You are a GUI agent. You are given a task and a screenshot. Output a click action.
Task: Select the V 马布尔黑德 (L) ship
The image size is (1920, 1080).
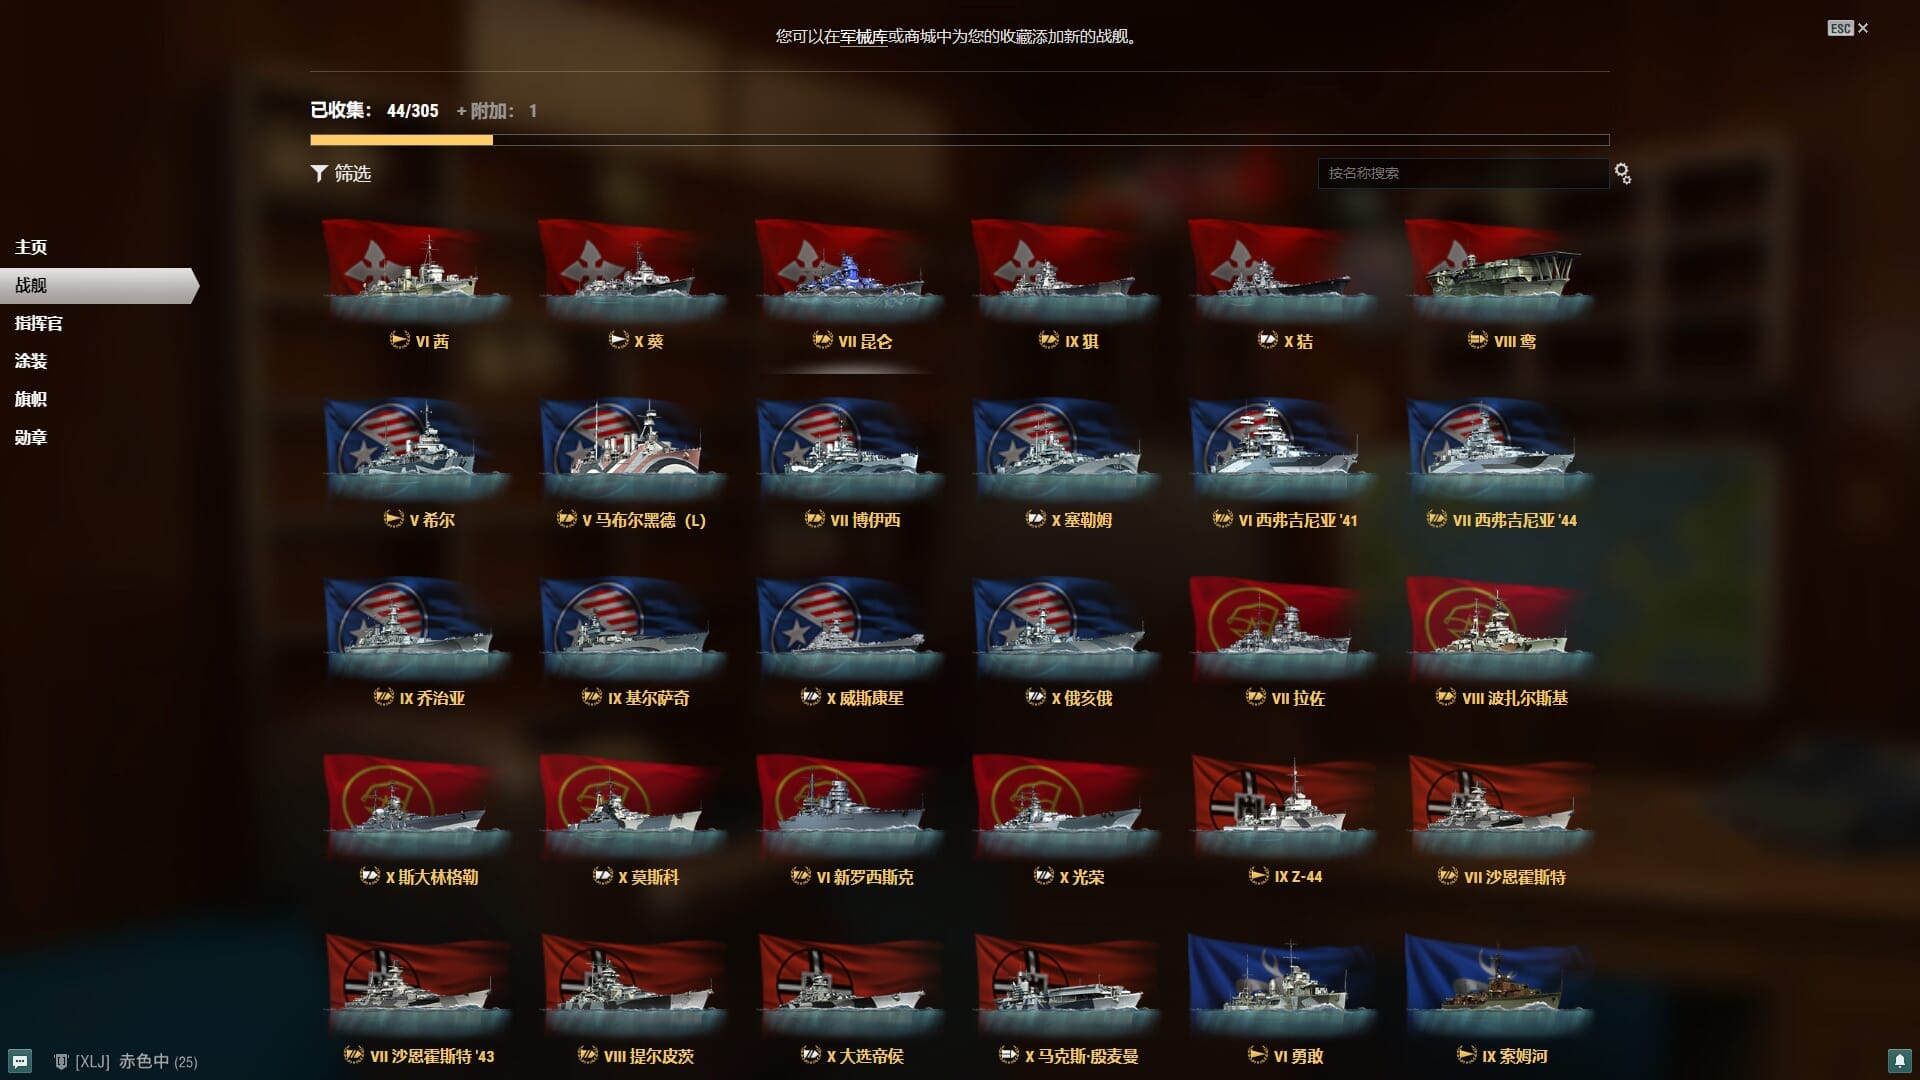633,448
